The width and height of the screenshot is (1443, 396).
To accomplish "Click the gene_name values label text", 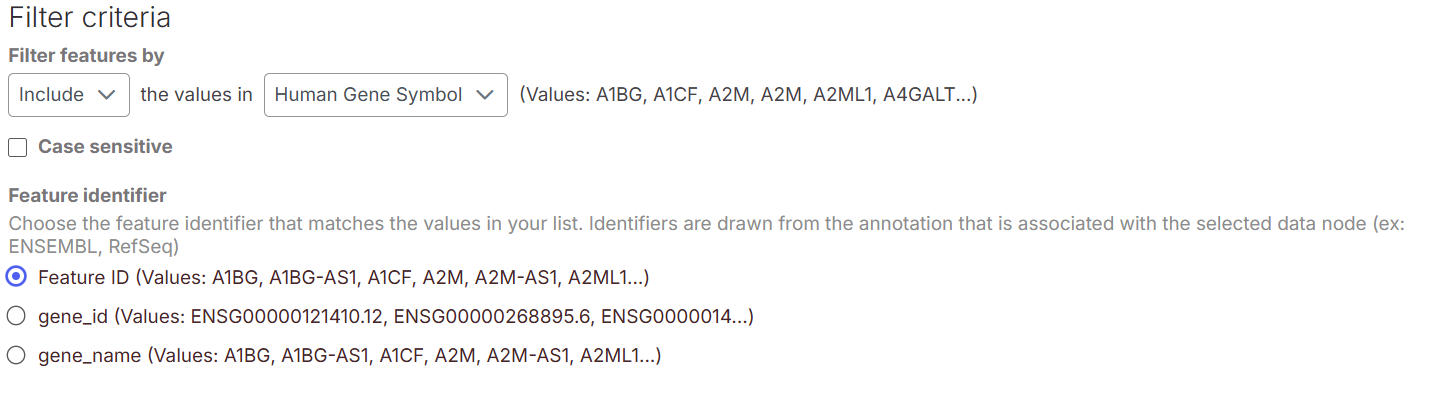I will pyautogui.click(x=350, y=355).
